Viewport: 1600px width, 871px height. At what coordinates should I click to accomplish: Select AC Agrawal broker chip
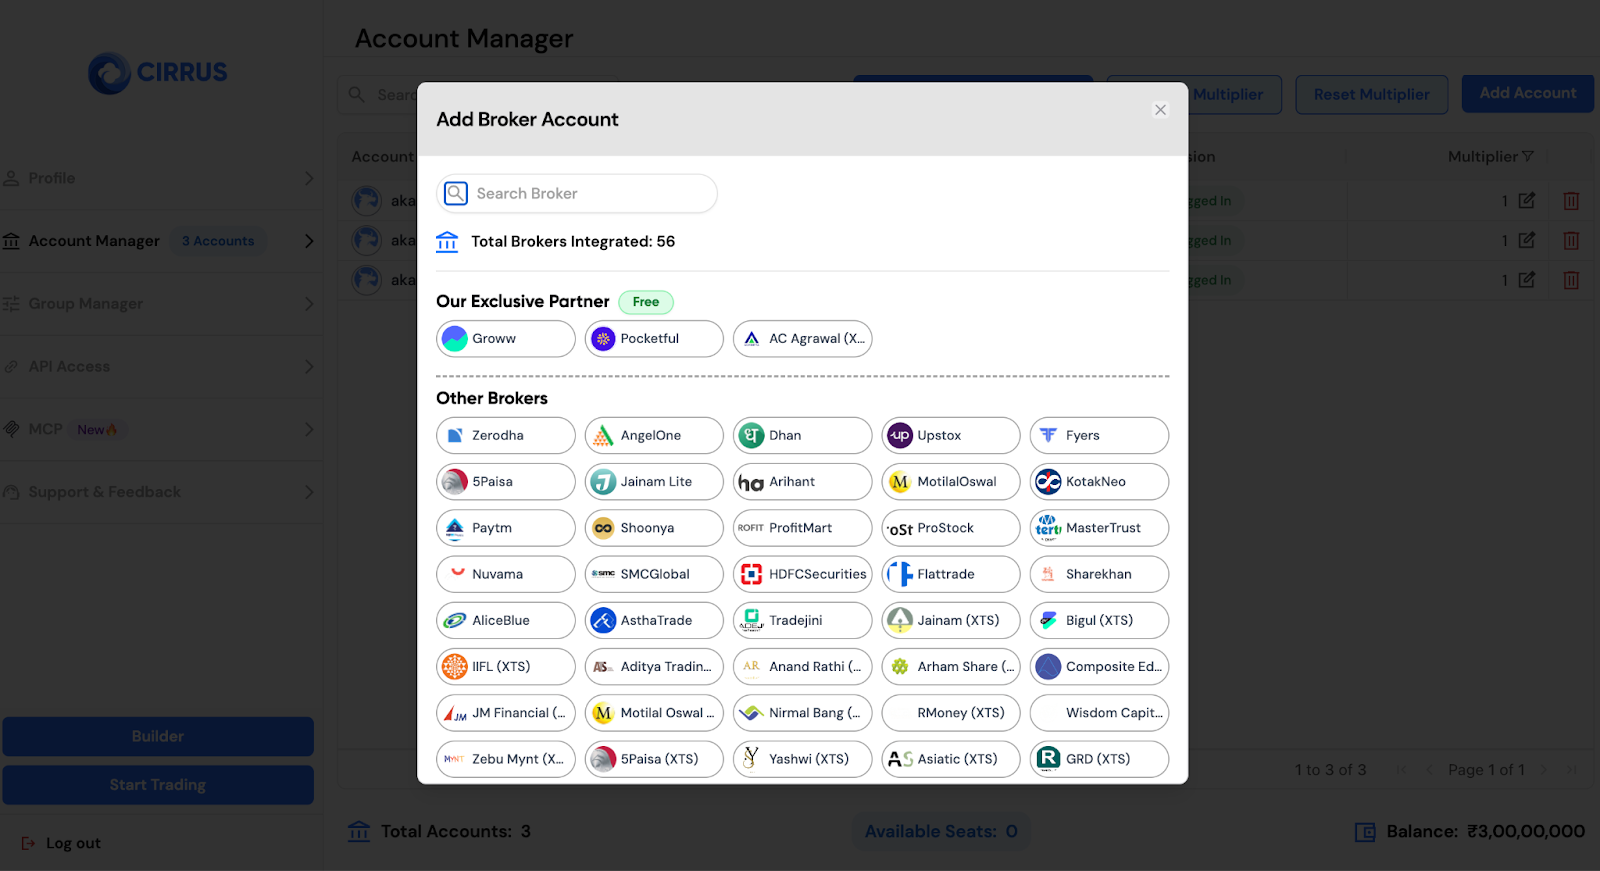point(802,338)
